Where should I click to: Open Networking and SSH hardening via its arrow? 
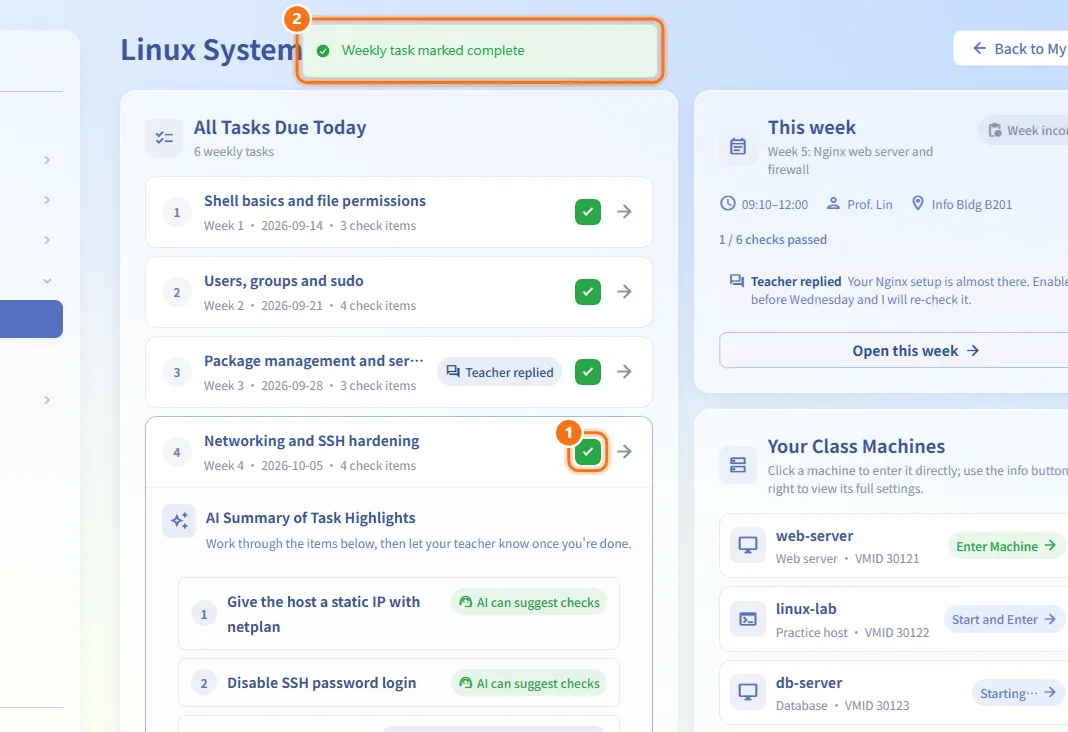624,451
